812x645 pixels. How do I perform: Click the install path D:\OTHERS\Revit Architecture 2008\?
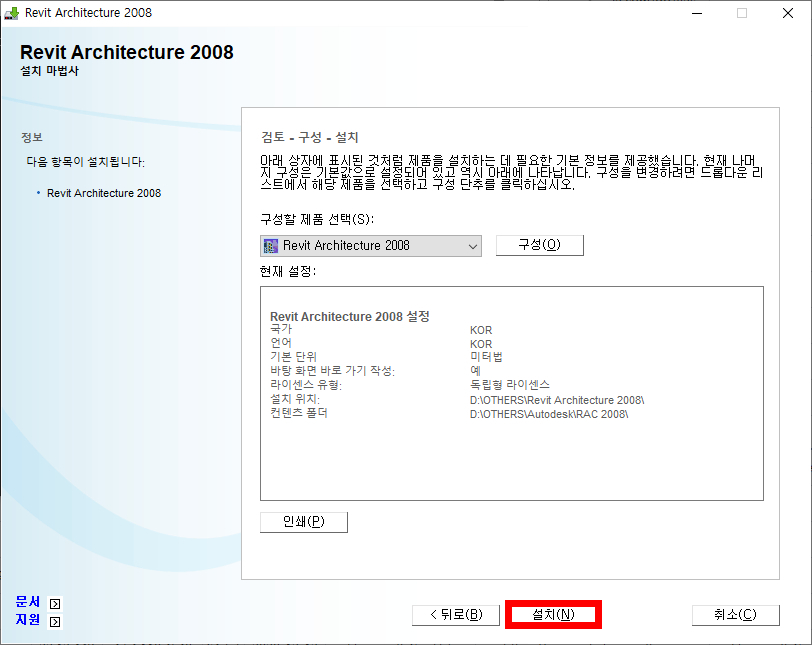pos(557,400)
